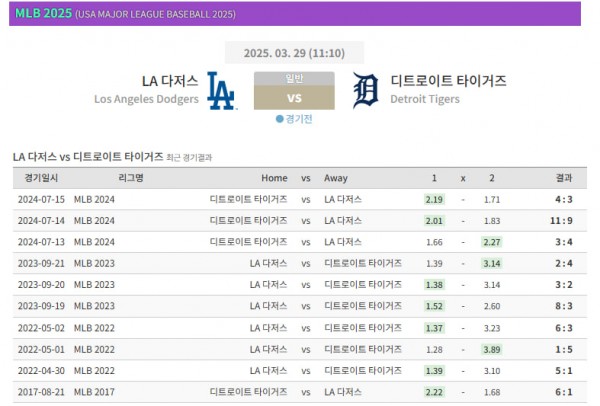Click the 경기일시 column header
Image resolution: width=600 pixels, height=406 pixels.
click(41, 178)
